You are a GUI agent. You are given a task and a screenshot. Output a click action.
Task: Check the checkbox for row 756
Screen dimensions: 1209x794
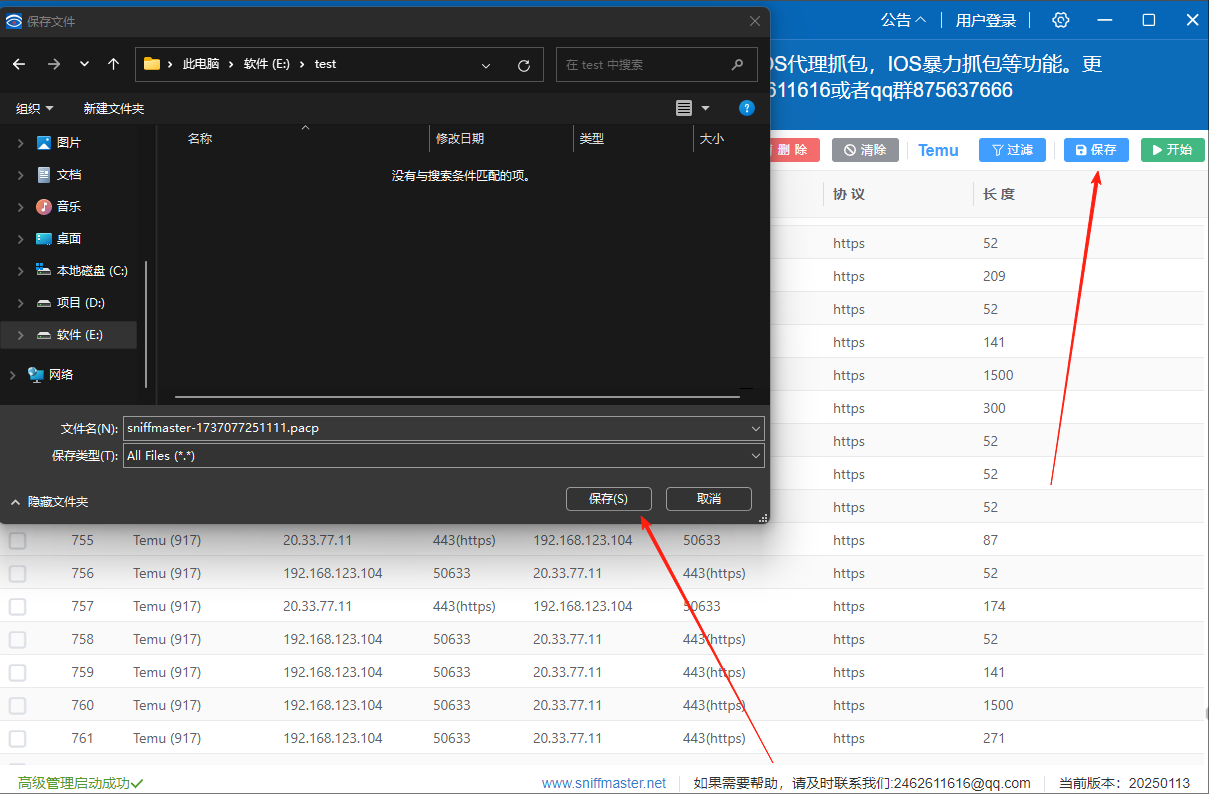[x=18, y=574]
